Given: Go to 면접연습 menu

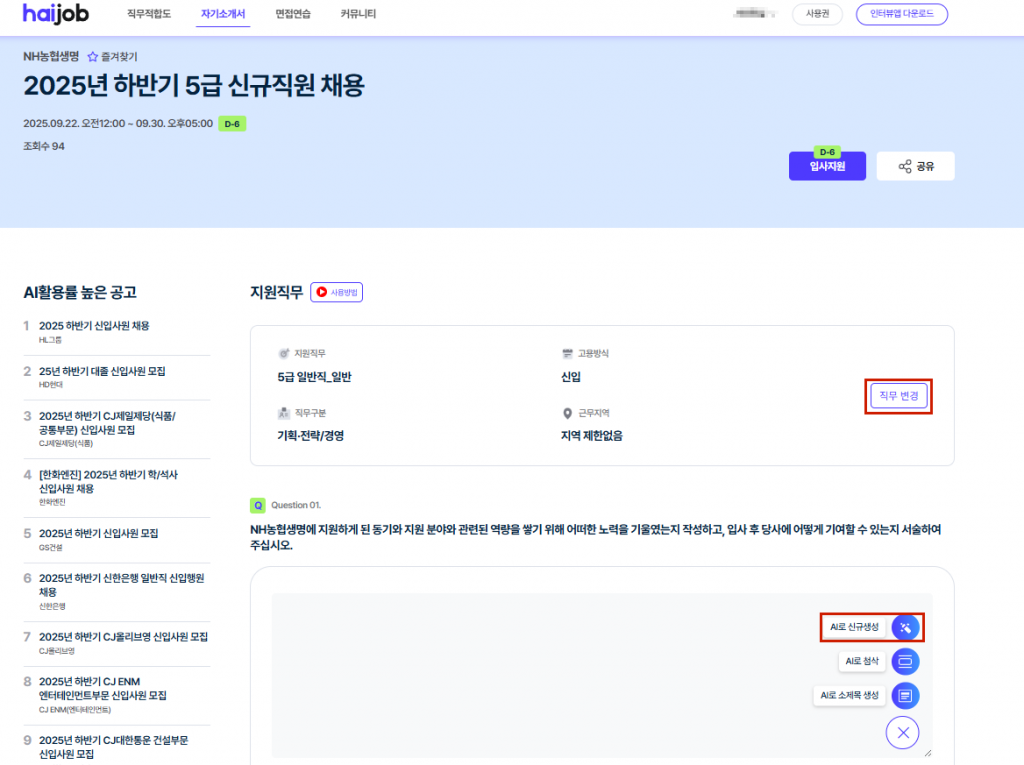Looking at the screenshot, I should [x=293, y=14].
